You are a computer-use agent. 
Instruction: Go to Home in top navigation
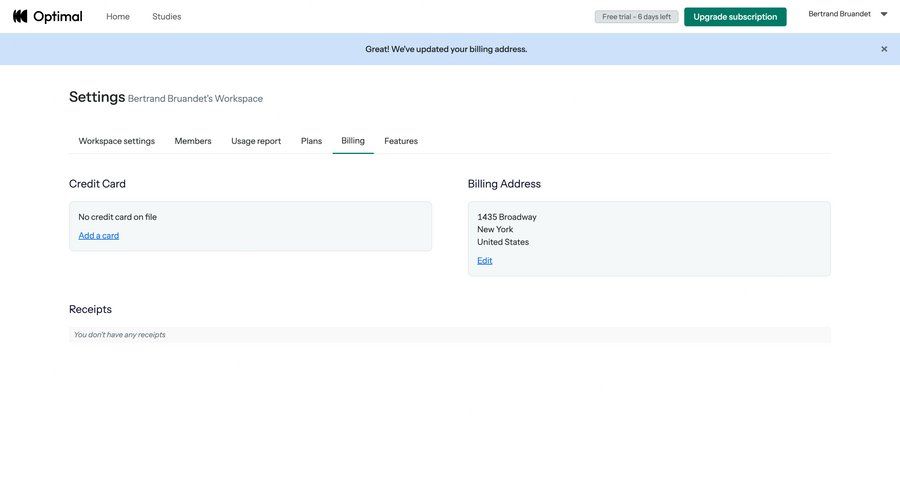coord(118,17)
